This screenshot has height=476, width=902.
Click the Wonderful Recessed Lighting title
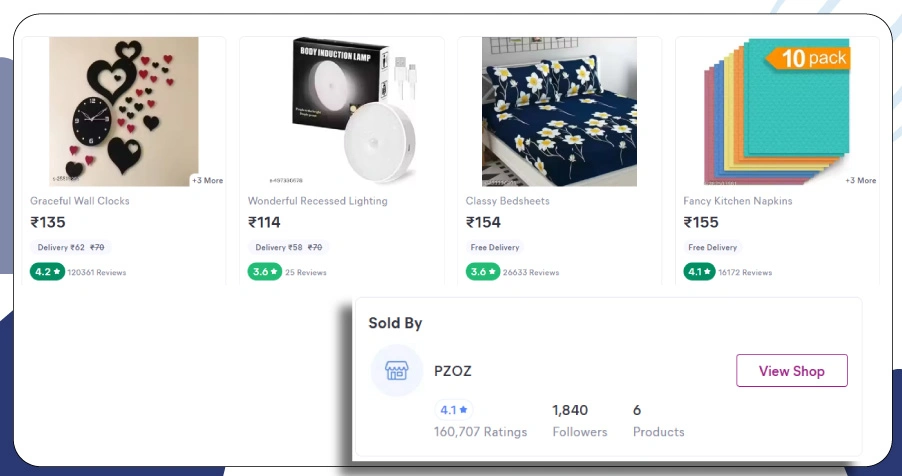pyautogui.click(x=317, y=201)
